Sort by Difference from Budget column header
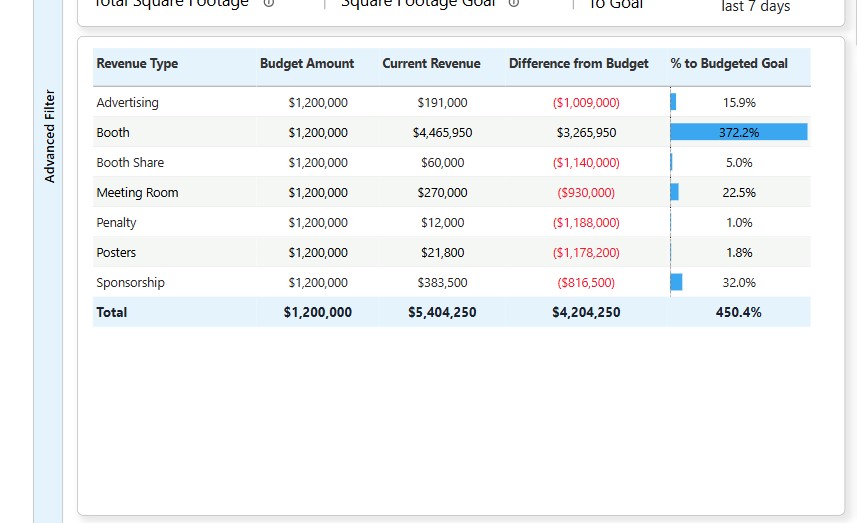857x523 pixels. coord(579,63)
